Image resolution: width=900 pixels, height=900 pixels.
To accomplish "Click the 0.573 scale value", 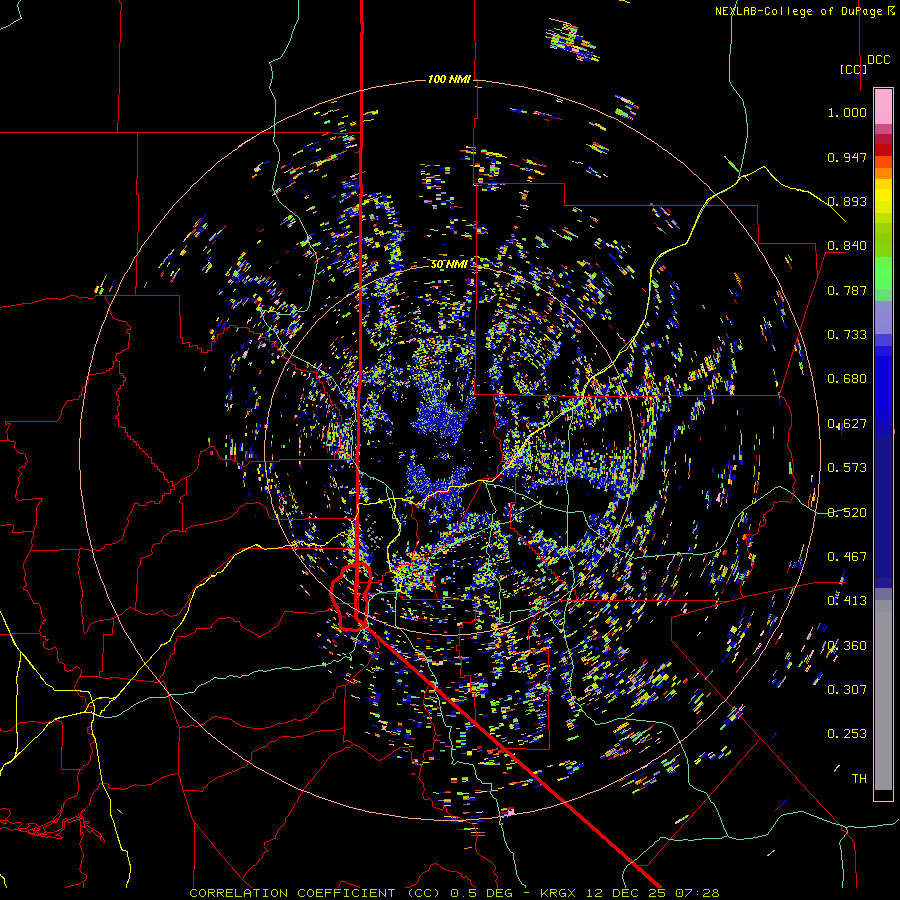I will pyautogui.click(x=847, y=468).
